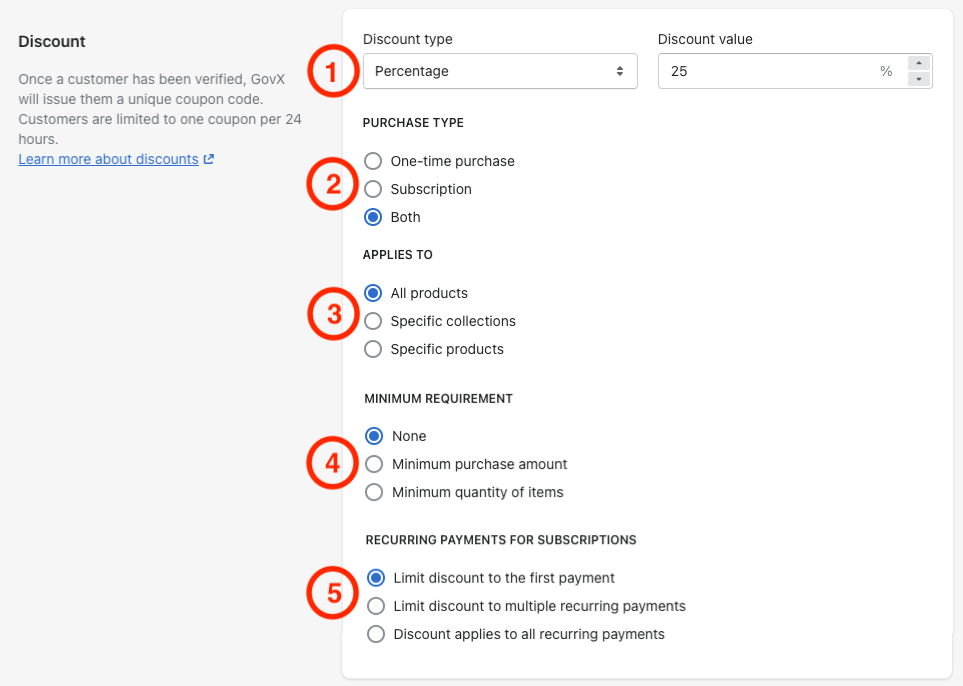
Task: Click the red circled number 5 marker
Action: point(331,593)
